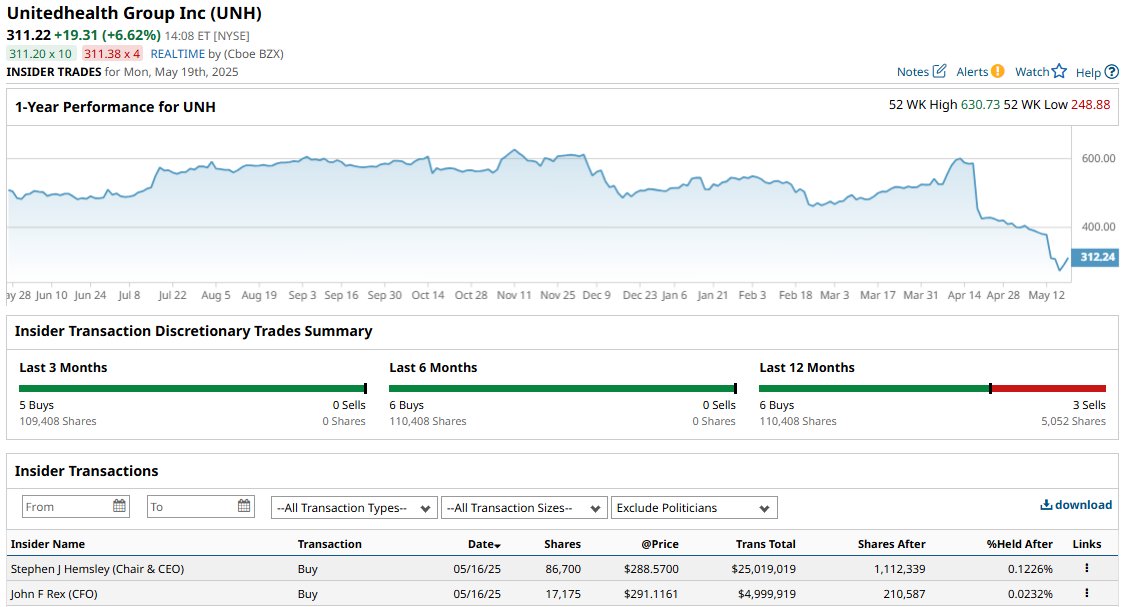Click the red ask quote 311.38 x 4
1131x607 pixels.
[112, 53]
